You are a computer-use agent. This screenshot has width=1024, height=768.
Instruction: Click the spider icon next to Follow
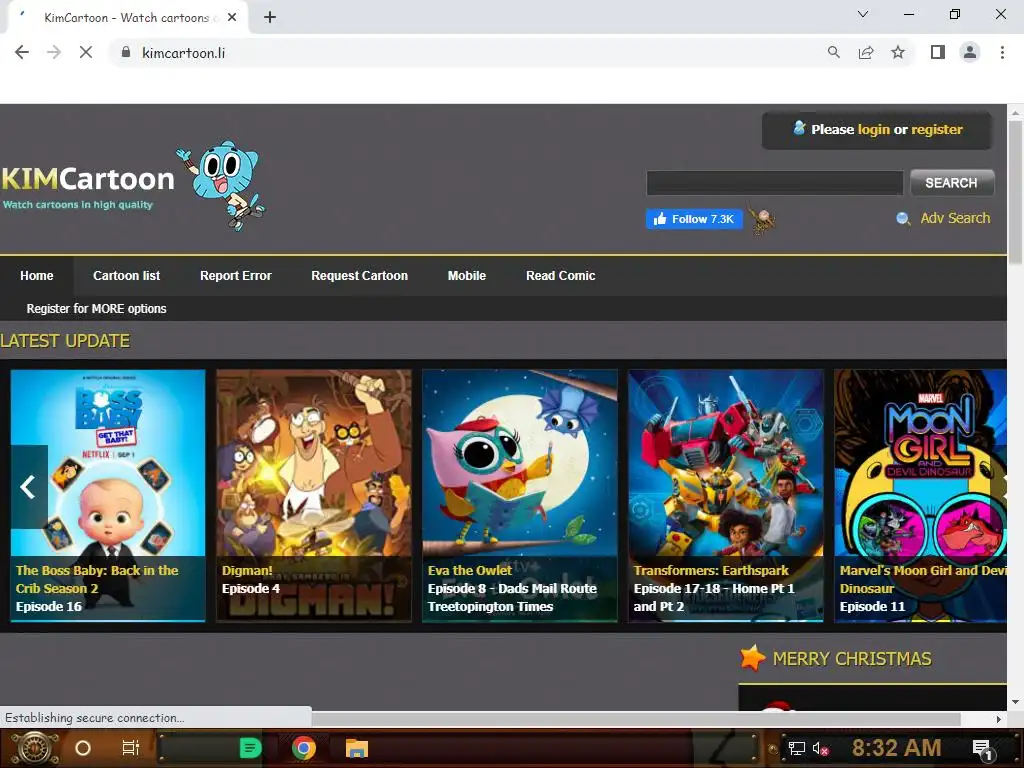(x=761, y=221)
